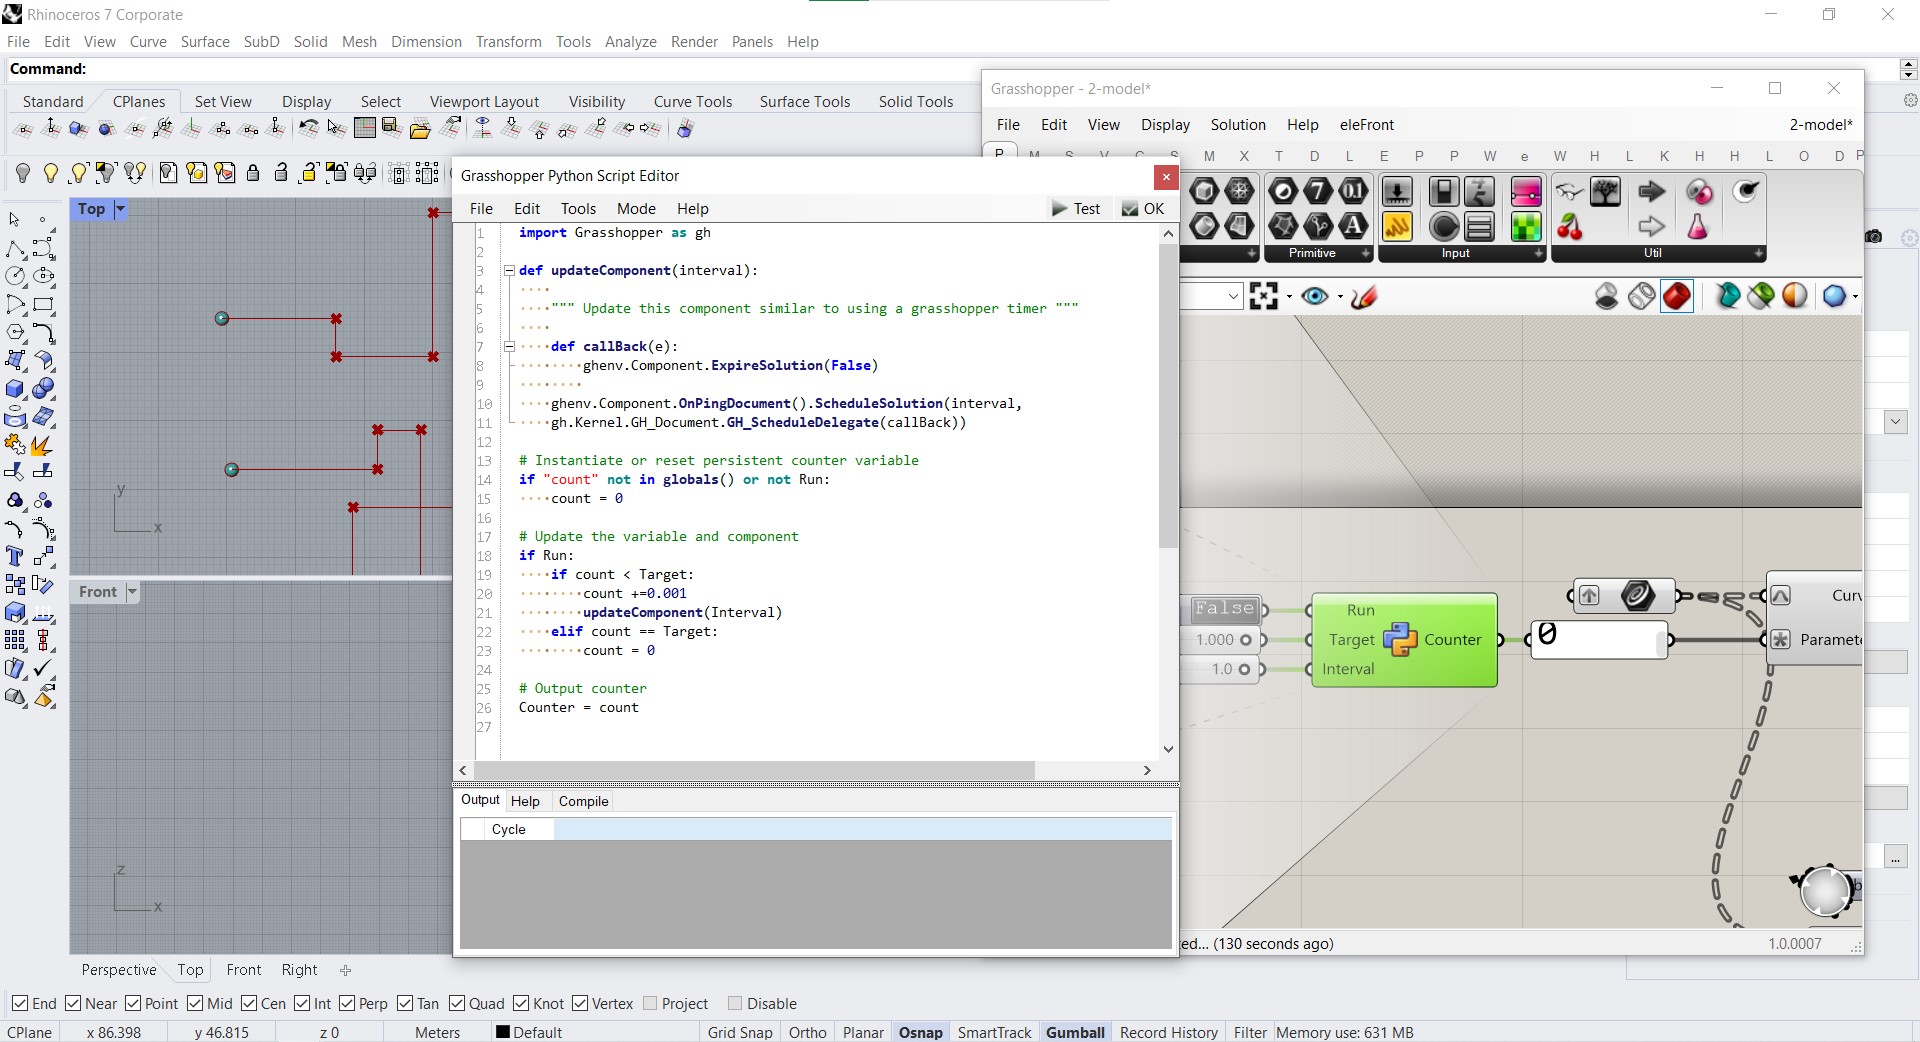Uncheck the End osnap option
This screenshot has width=1920, height=1042.
pos(22,1003)
